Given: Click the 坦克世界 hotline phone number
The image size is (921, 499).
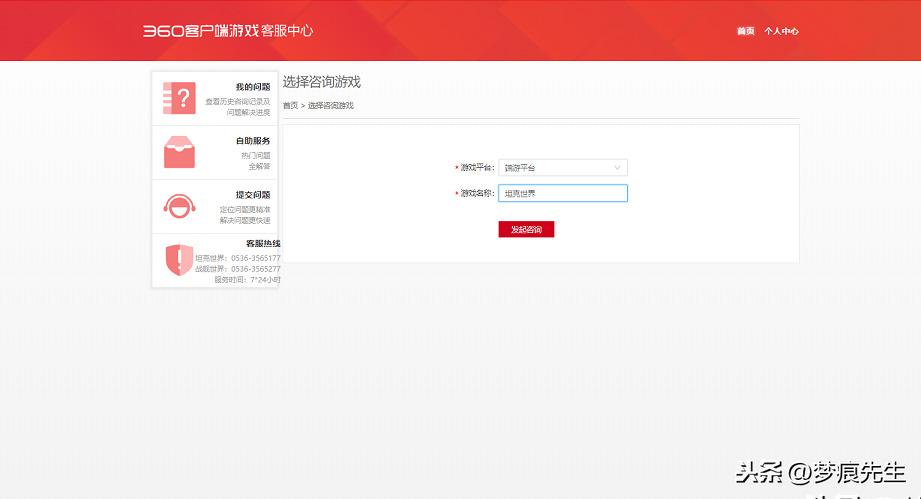Looking at the screenshot, I should (x=255, y=258).
